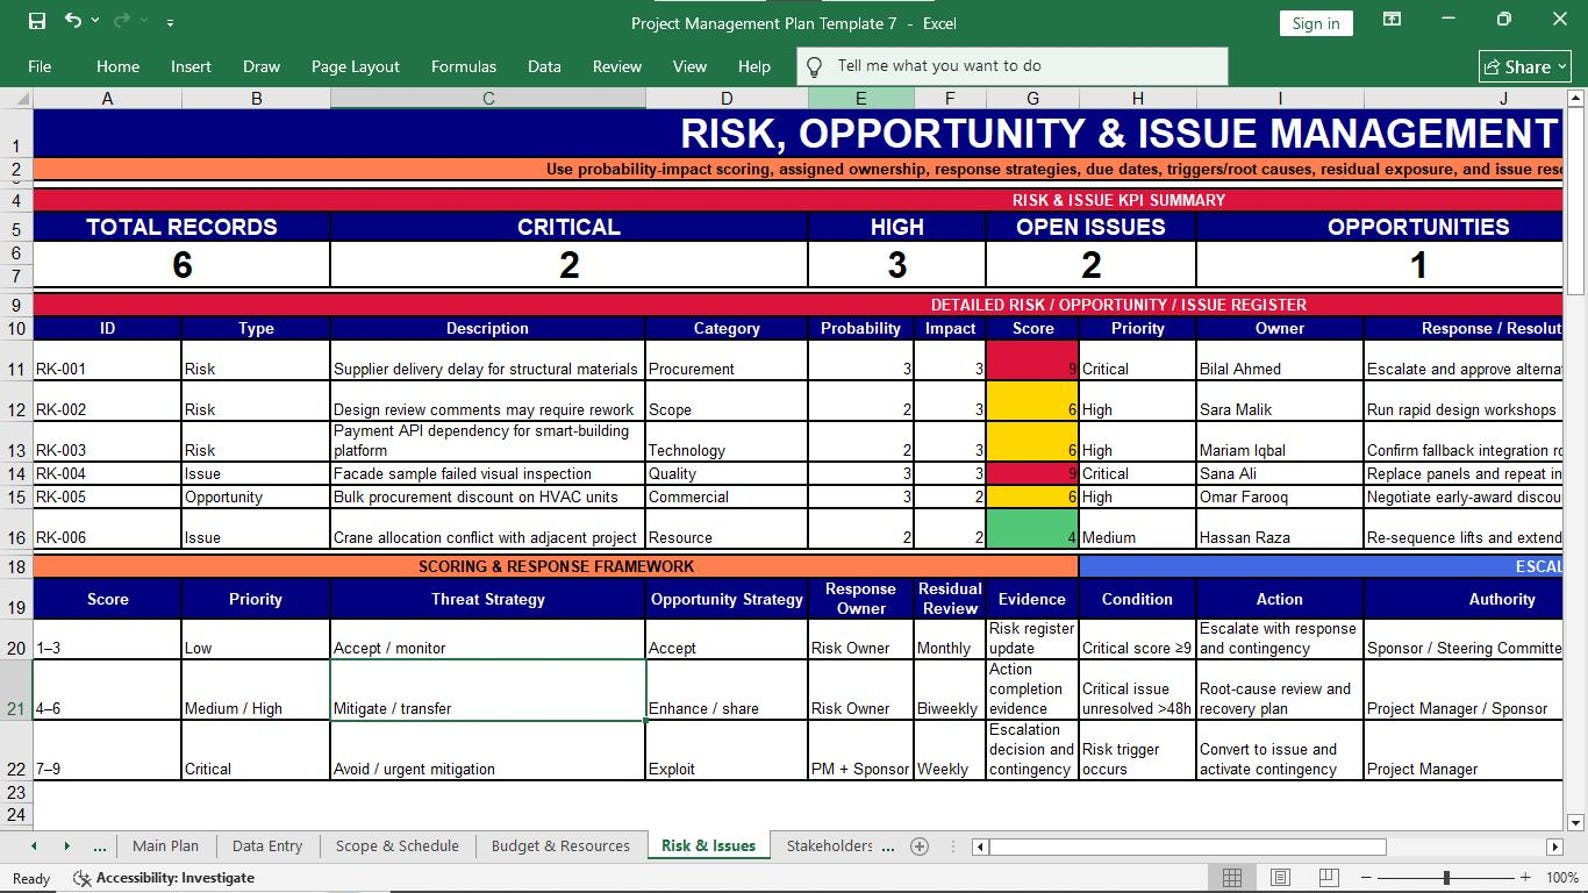The width and height of the screenshot is (1588, 893).
Task: Select cell with RK-003
Action: pyautogui.click(x=107, y=441)
